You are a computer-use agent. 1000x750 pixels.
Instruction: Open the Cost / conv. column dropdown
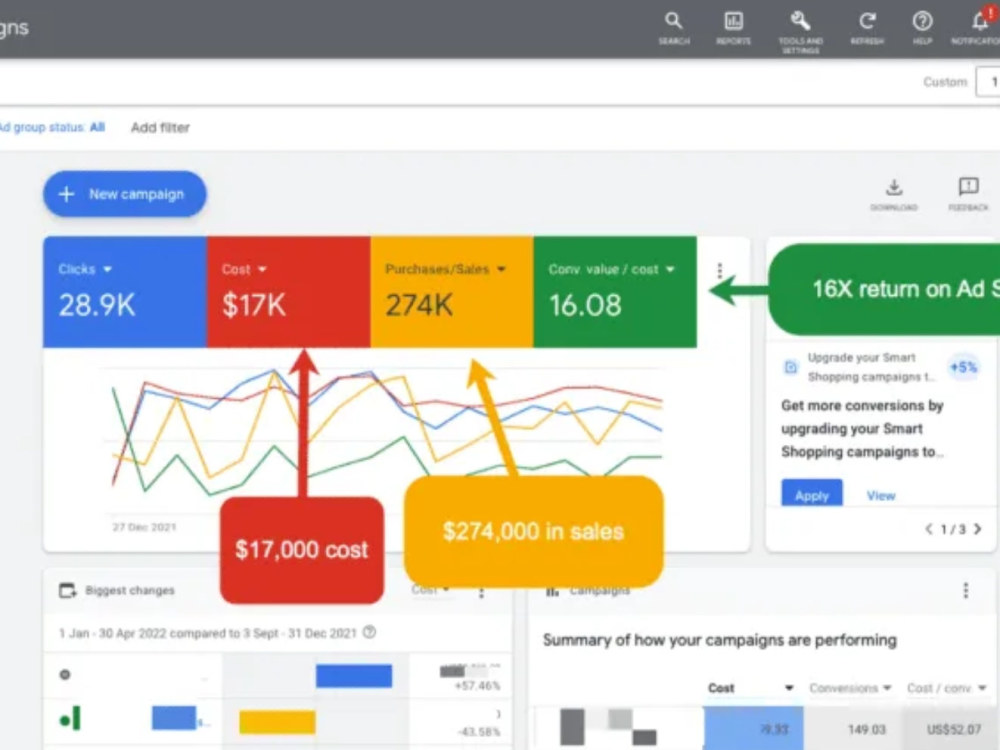point(982,688)
